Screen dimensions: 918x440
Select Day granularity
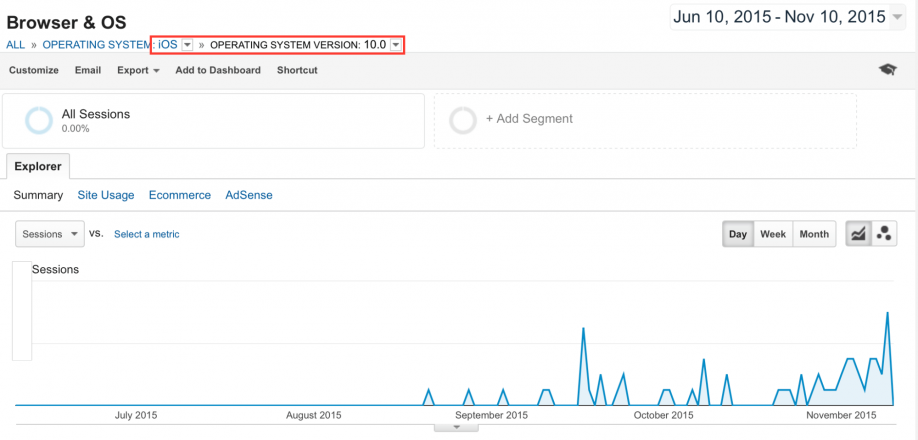(x=738, y=234)
